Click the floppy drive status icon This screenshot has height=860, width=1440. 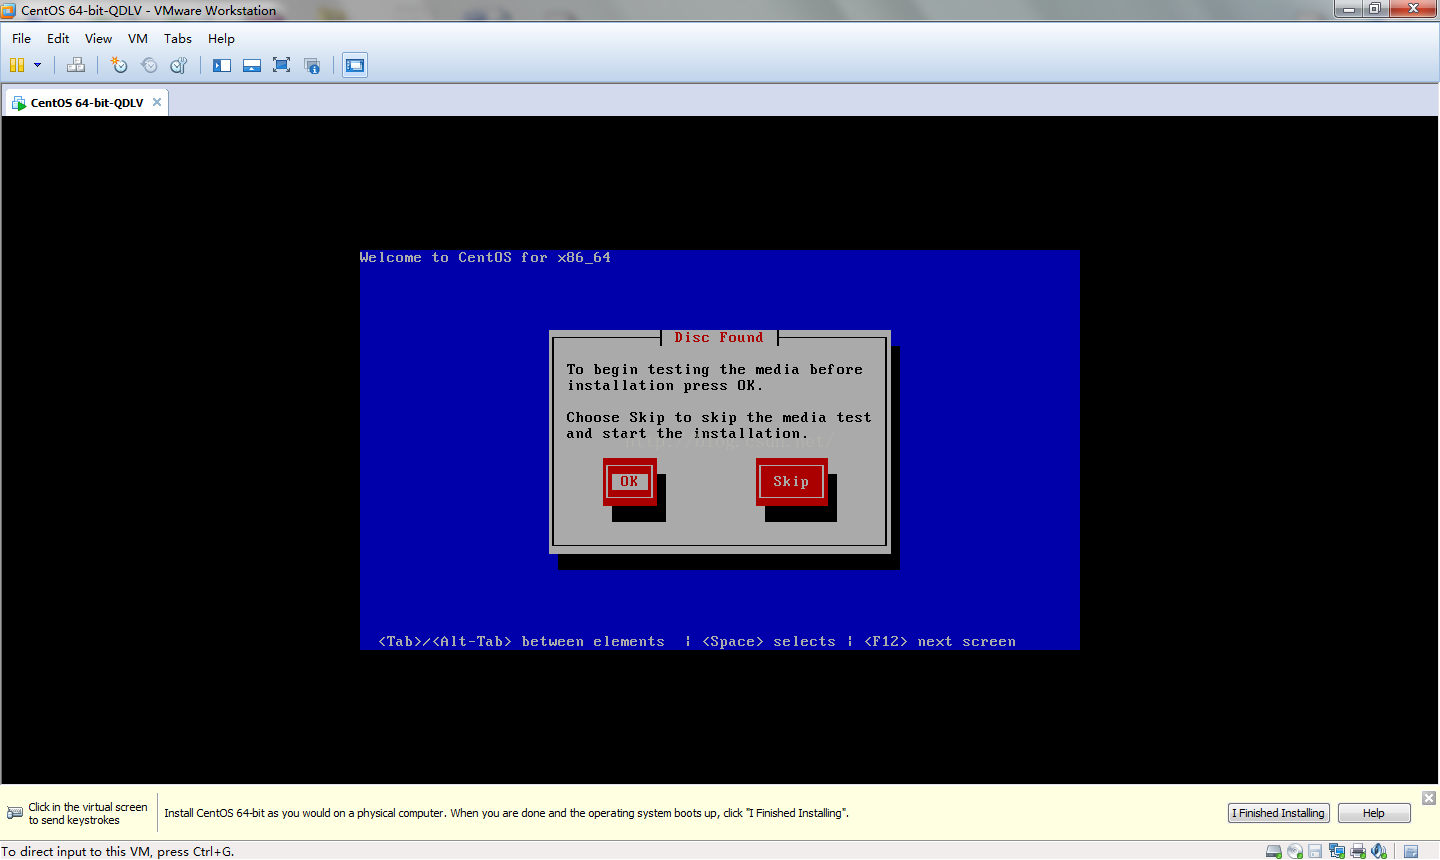pyautogui.click(x=1315, y=852)
